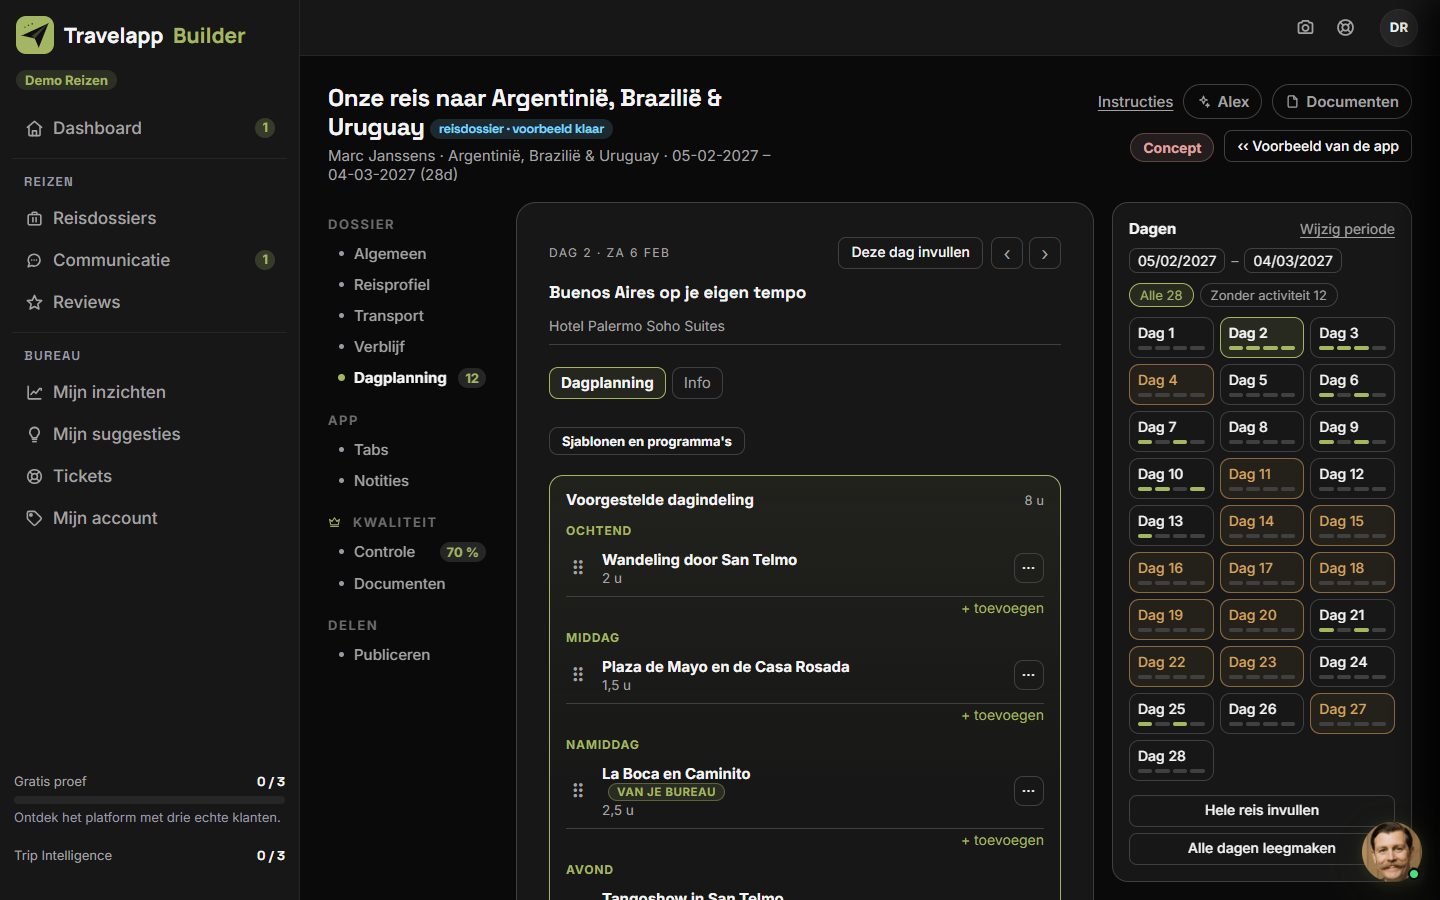This screenshot has width=1440, height=900.
Task: Grab the drag handle of Plaza de Mayo activity
Action: coord(578,675)
